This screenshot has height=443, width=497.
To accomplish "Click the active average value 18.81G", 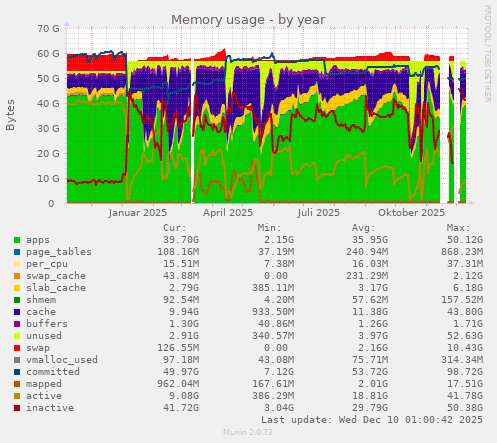I will 370,396.
